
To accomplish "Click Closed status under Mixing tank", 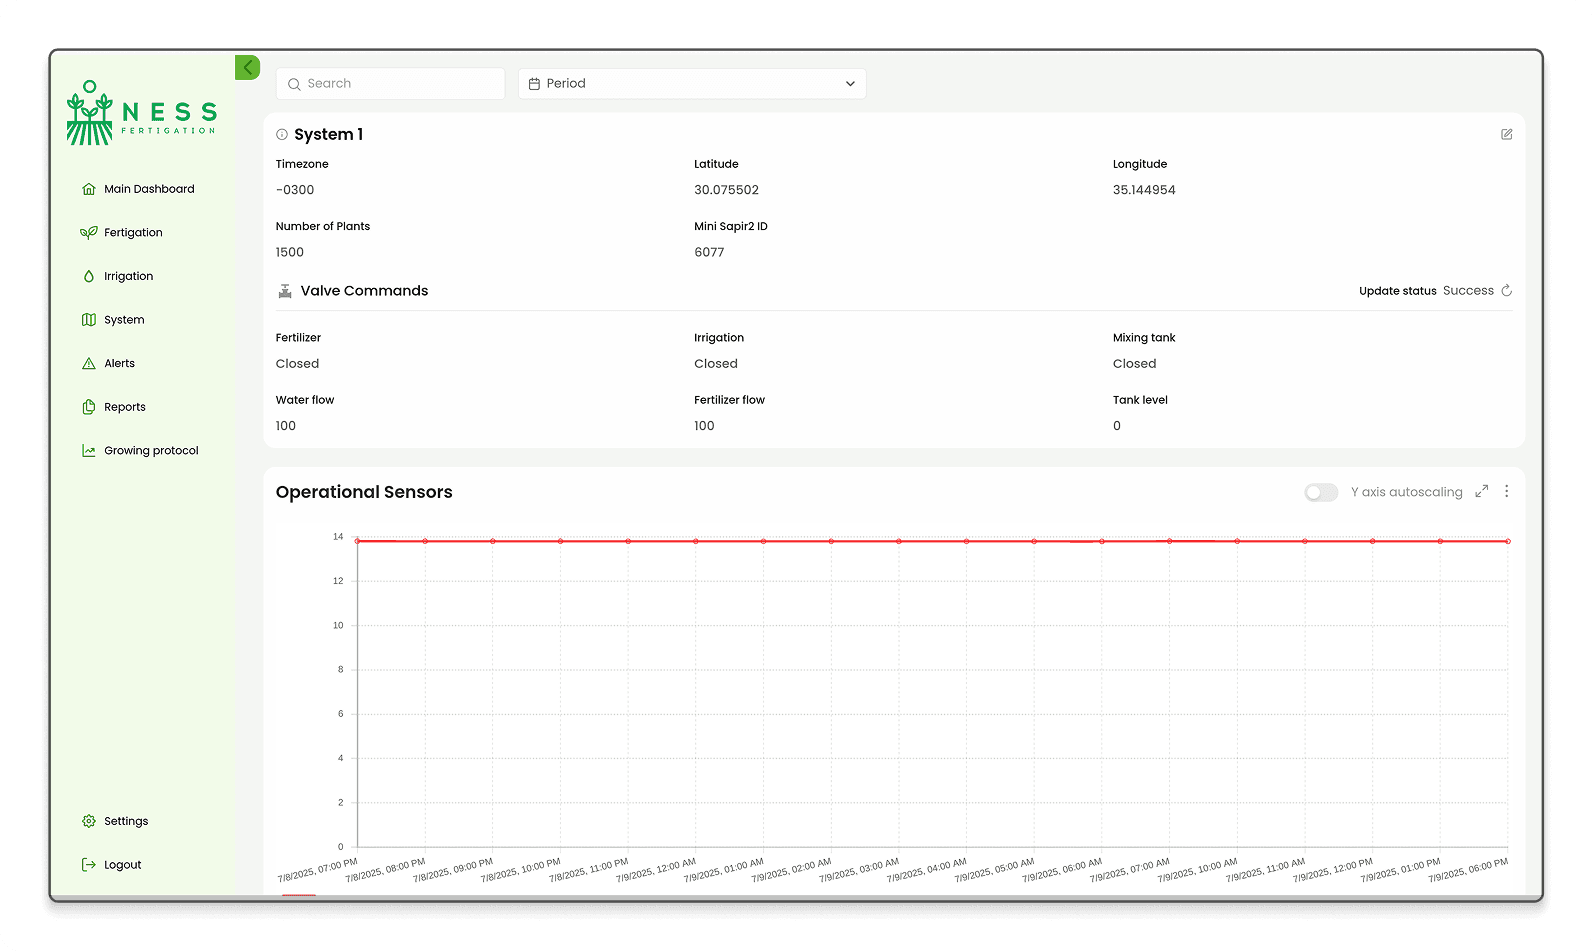I will [x=1134, y=364].
